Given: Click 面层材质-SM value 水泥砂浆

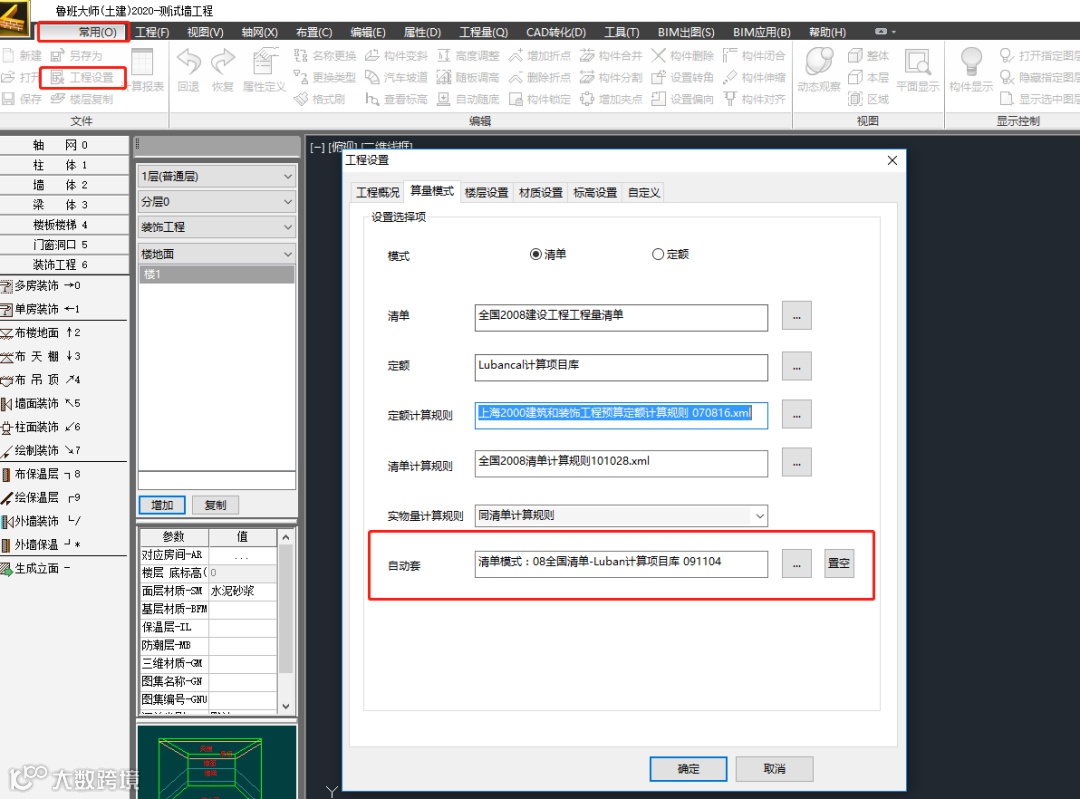Looking at the screenshot, I should [x=242, y=591].
